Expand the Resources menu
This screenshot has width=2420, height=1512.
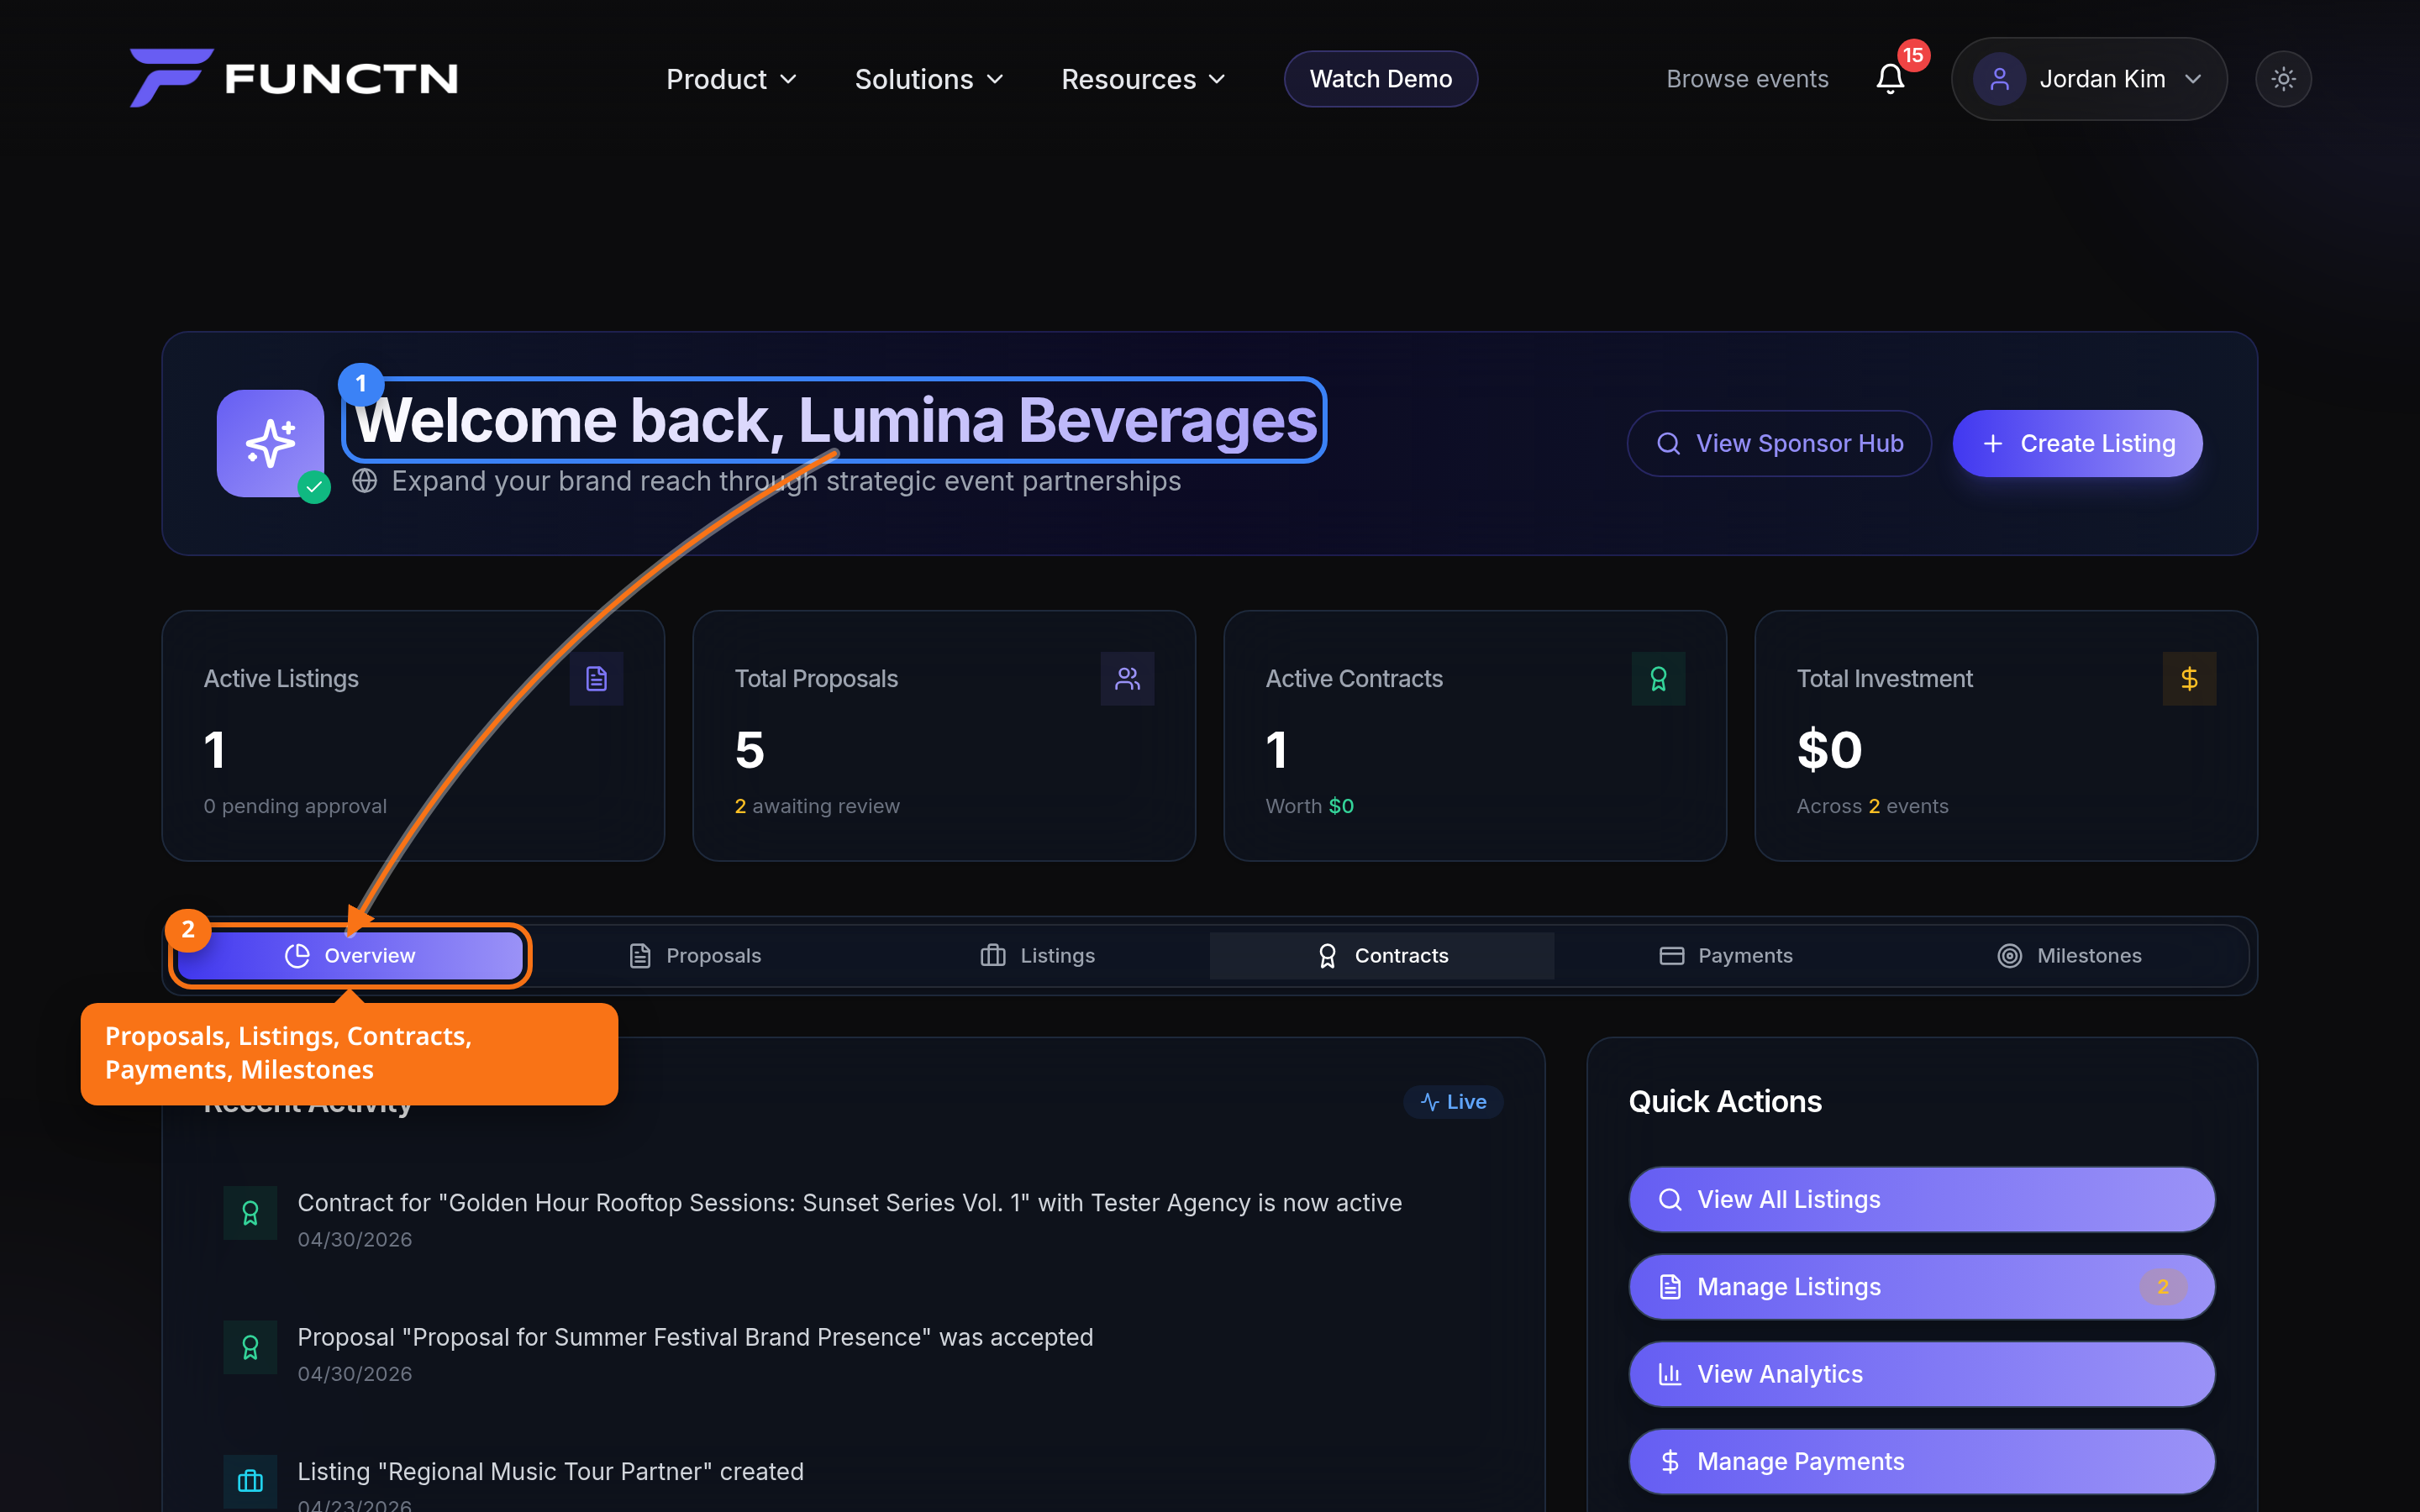pos(1144,79)
